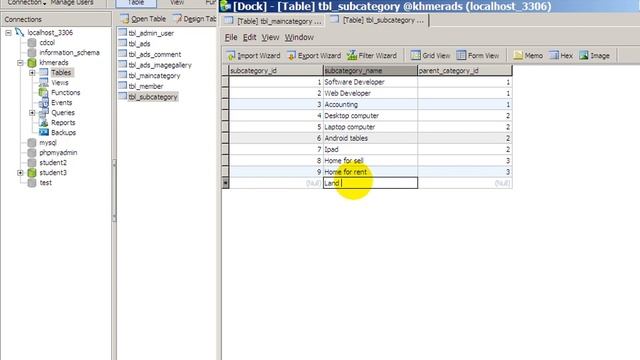Select the information_schema database
This screenshot has width=640, height=360.
tap(64, 53)
